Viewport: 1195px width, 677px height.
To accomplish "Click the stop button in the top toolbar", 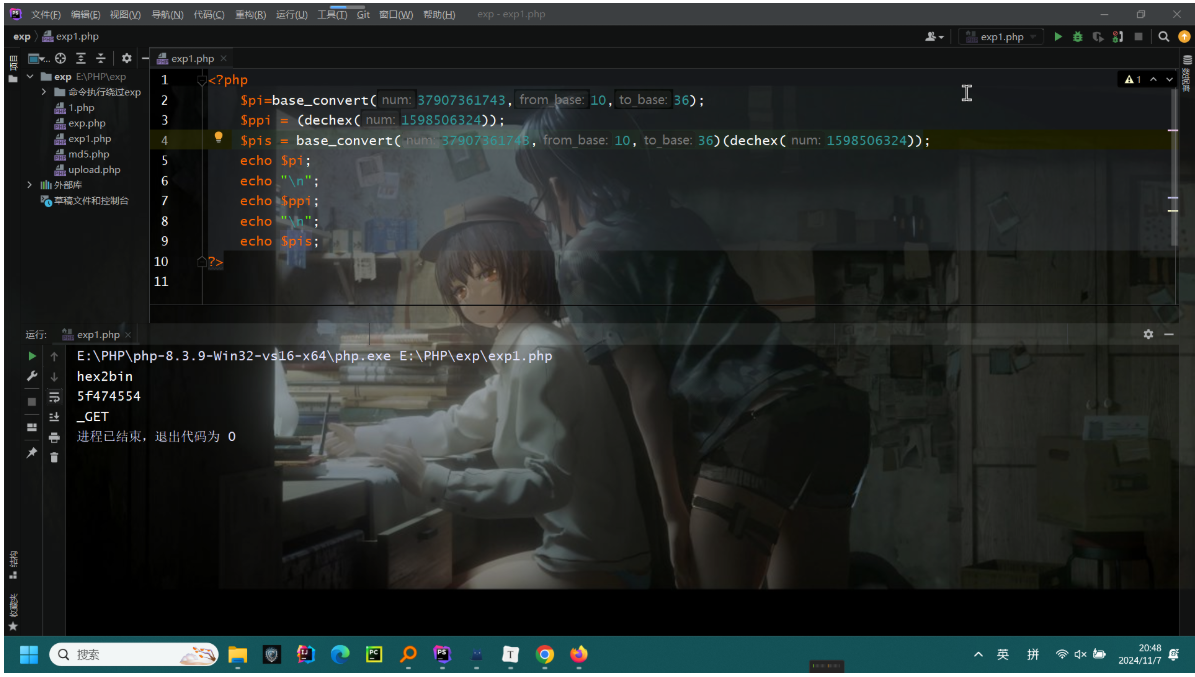I will (1139, 37).
